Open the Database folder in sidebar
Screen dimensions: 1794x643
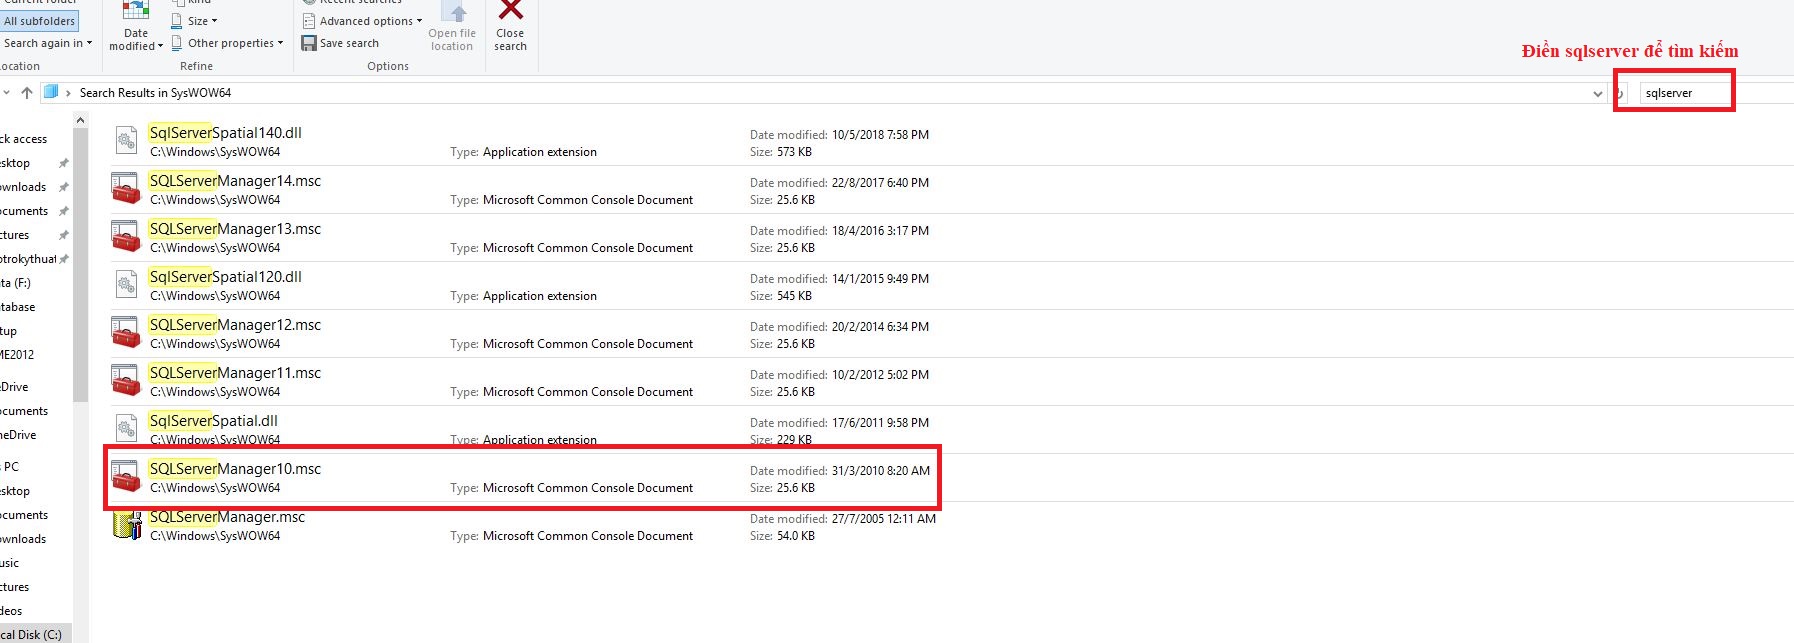coord(18,307)
